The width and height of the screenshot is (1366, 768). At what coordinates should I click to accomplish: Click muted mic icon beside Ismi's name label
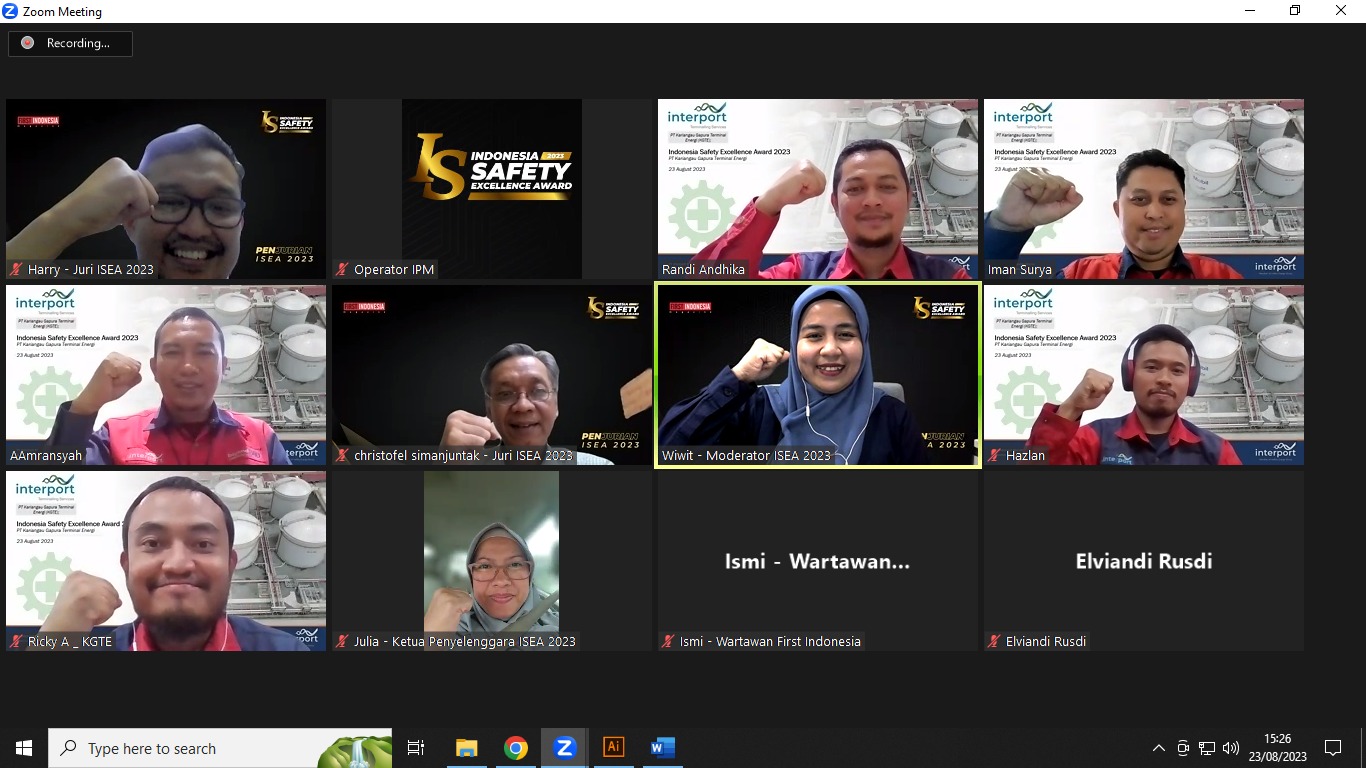pyautogui.click(x=668, y=642)
